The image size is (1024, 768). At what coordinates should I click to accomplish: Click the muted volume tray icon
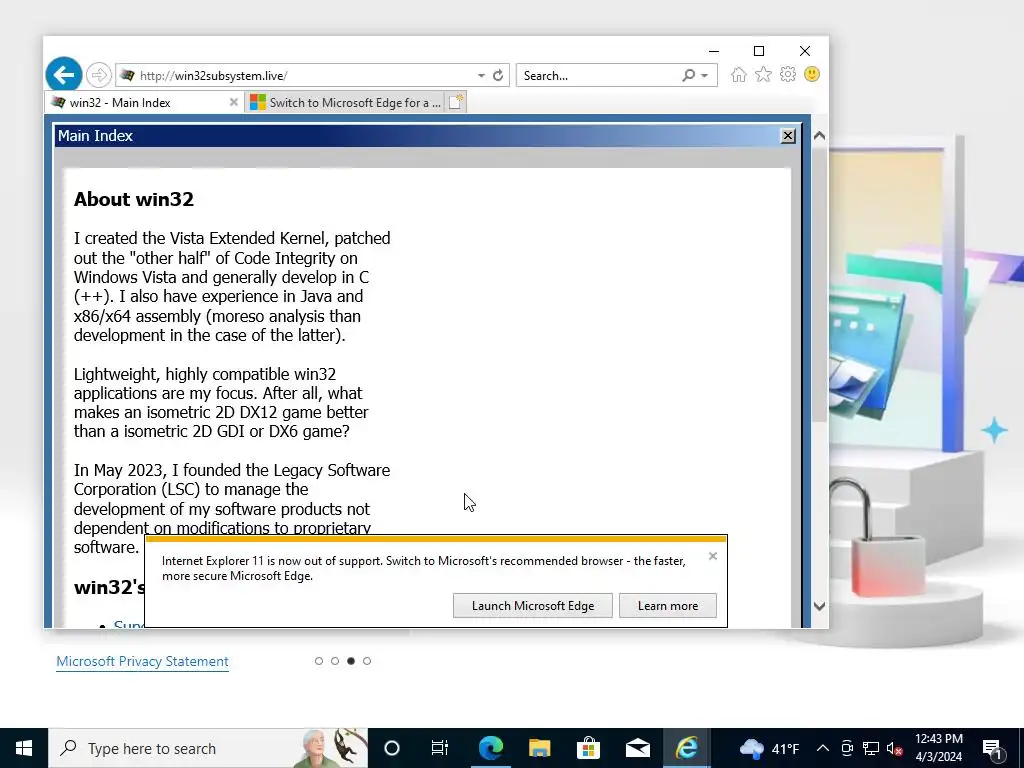coord(895,748)
